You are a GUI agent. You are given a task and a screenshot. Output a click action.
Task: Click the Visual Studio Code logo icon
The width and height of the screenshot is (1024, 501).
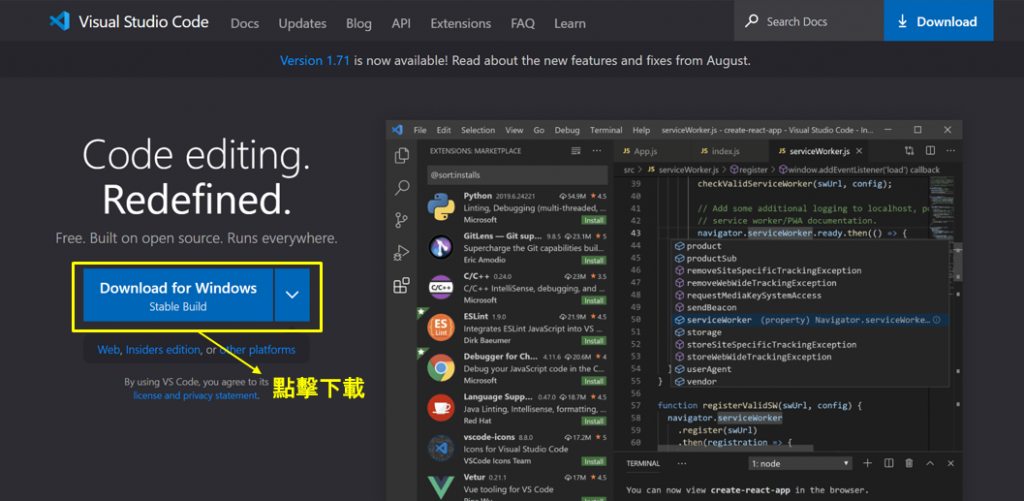(x=59, y=22)
